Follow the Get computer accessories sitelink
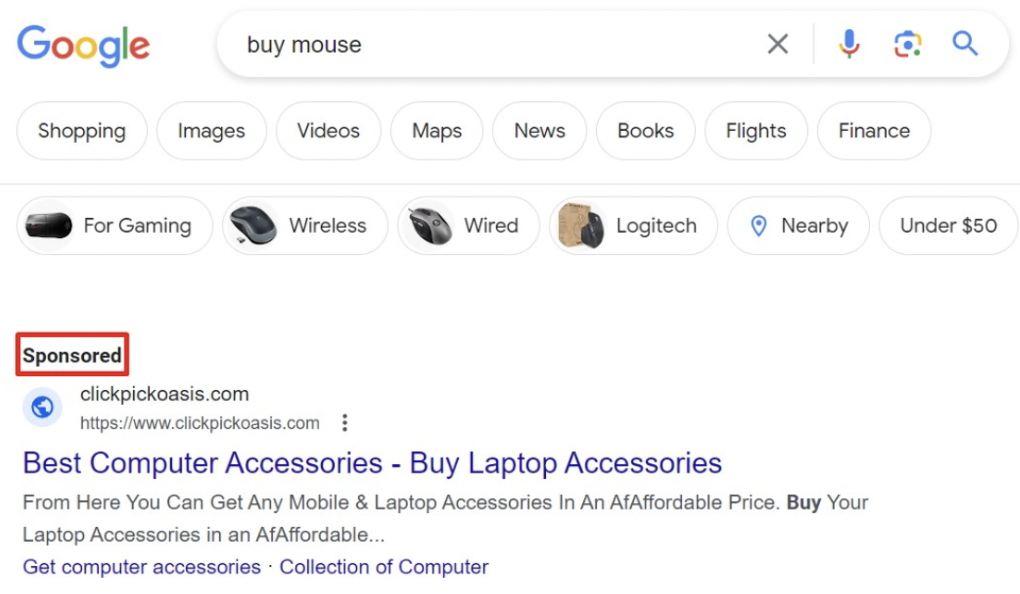The height and width of the screenshot is (594, 1020). pos(141,567)
